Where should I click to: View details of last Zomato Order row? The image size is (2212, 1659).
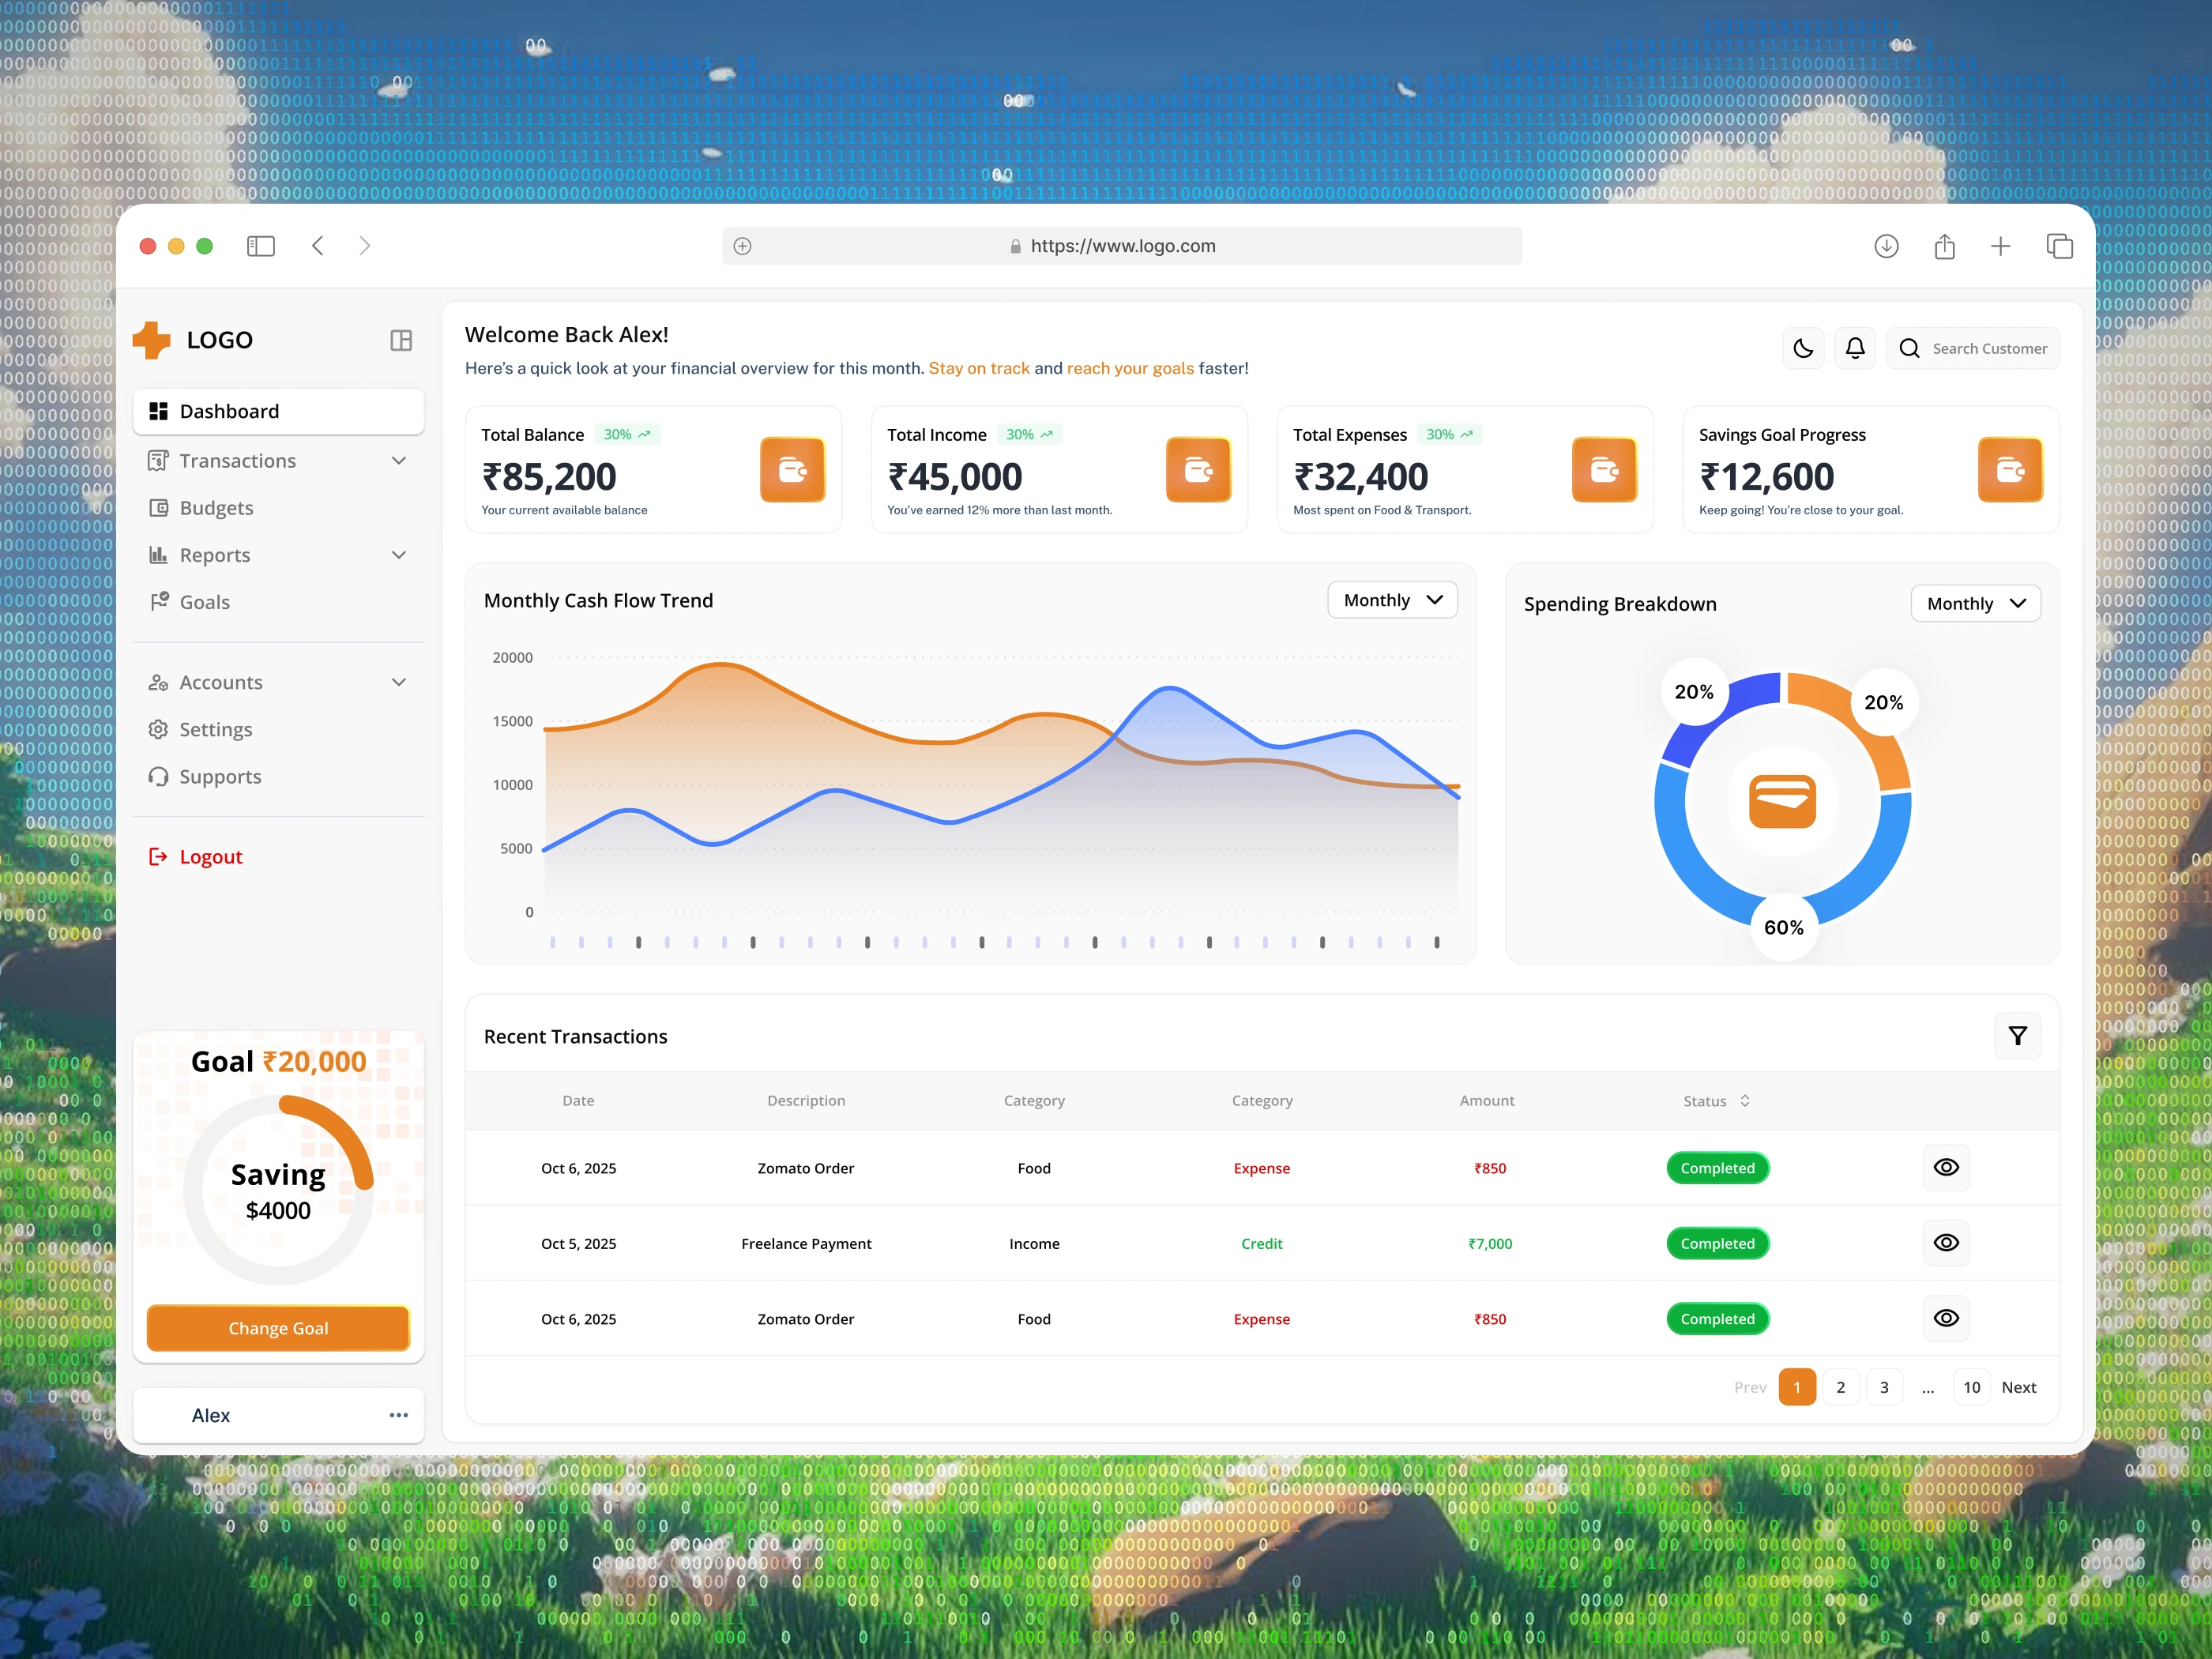(x=1946, y=1318)
